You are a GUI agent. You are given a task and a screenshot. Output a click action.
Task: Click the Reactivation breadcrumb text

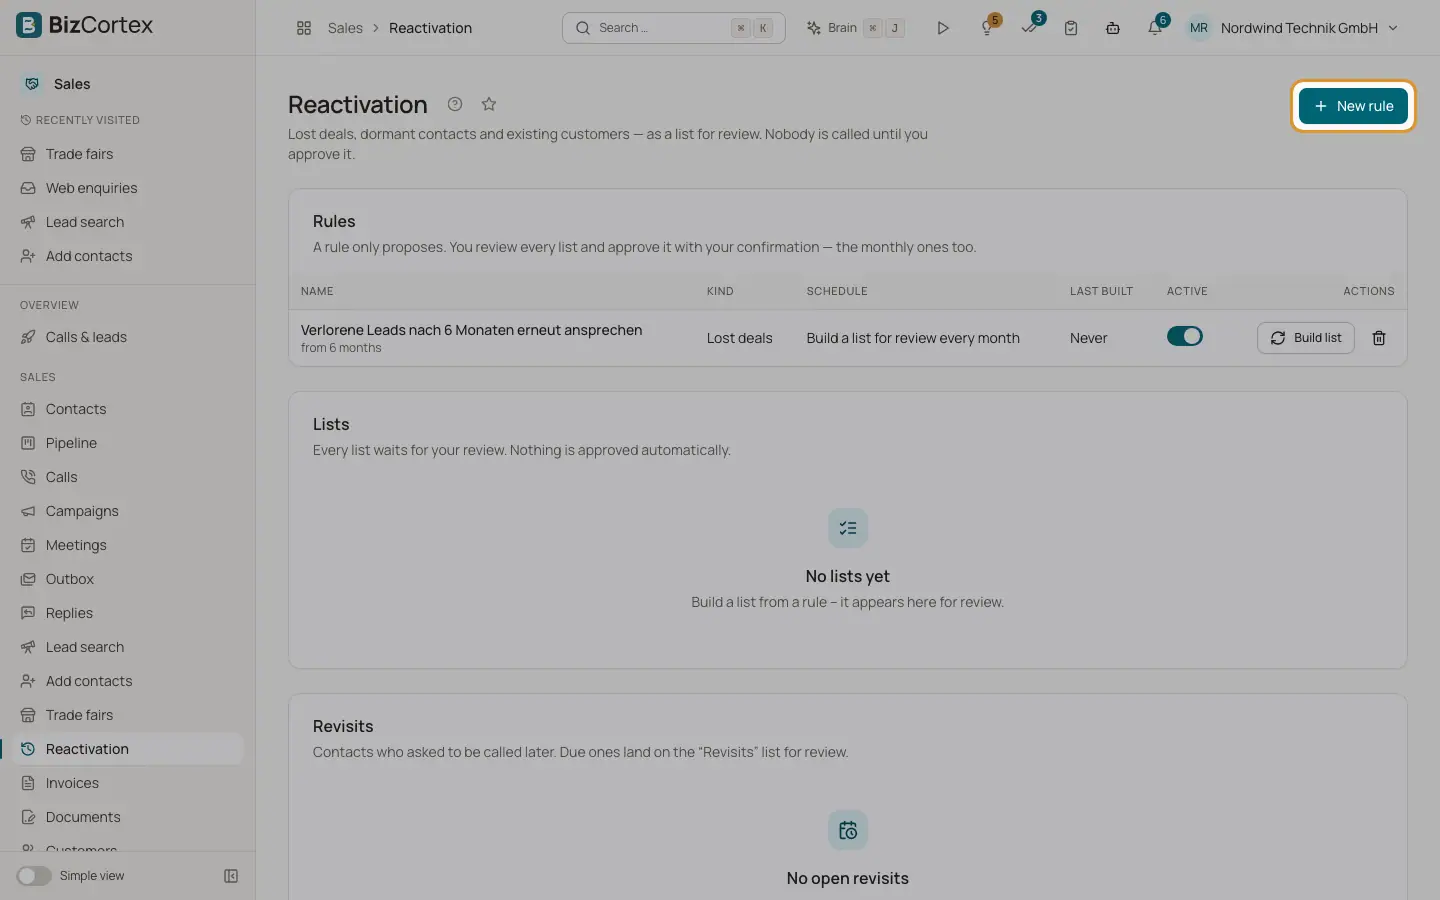point(430,28)
